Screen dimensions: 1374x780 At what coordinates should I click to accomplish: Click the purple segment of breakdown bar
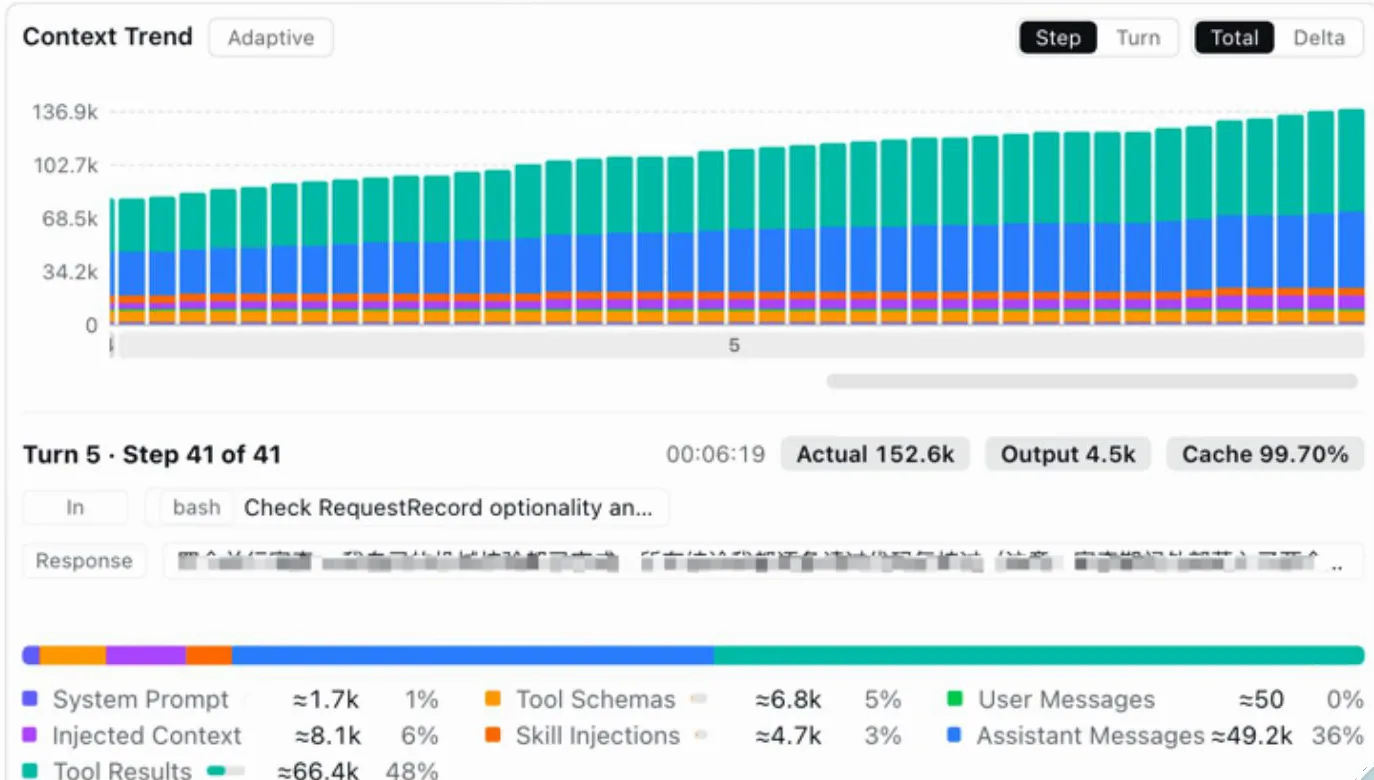(x=146, y=655)
